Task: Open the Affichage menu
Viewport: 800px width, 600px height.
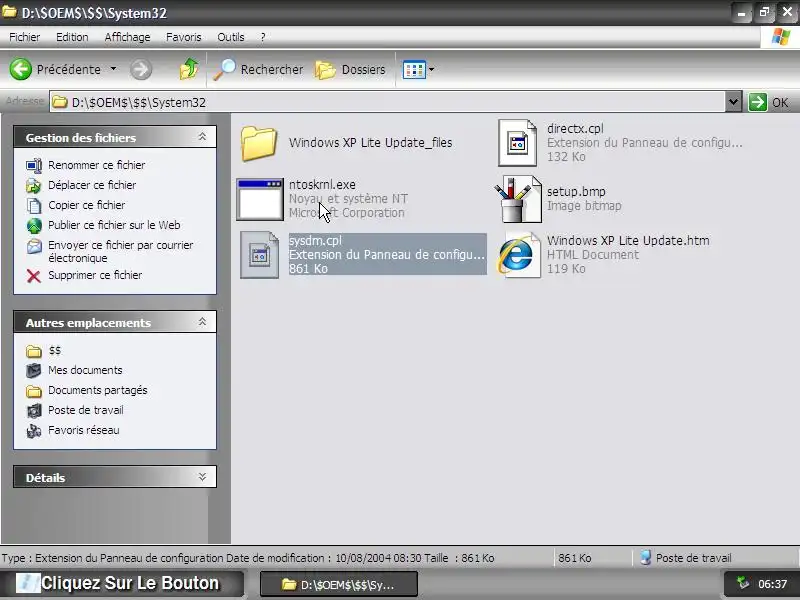Action: [x=127, y=37]
